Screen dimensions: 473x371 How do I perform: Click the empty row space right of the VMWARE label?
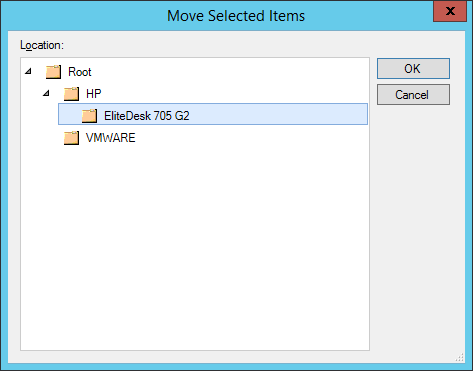[252, 138]
